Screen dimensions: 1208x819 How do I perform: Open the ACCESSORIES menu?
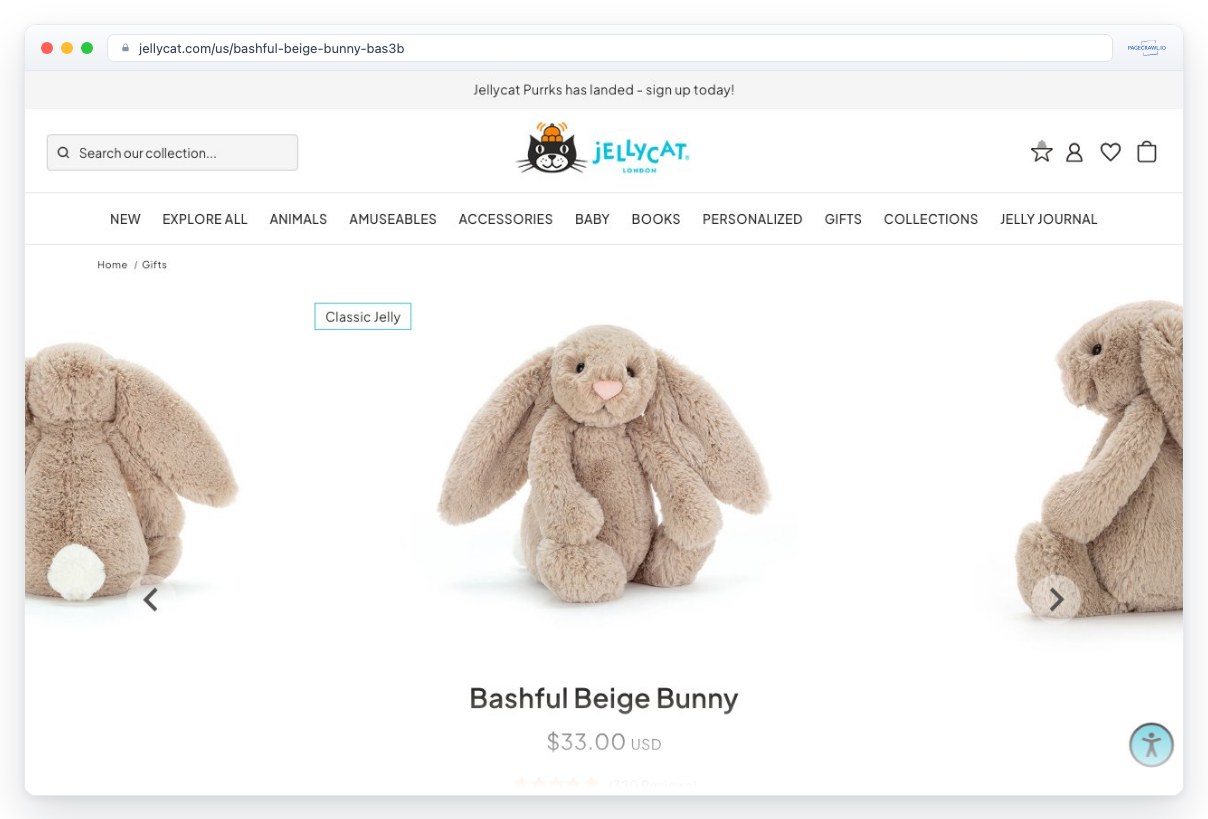tap(506, 219)
